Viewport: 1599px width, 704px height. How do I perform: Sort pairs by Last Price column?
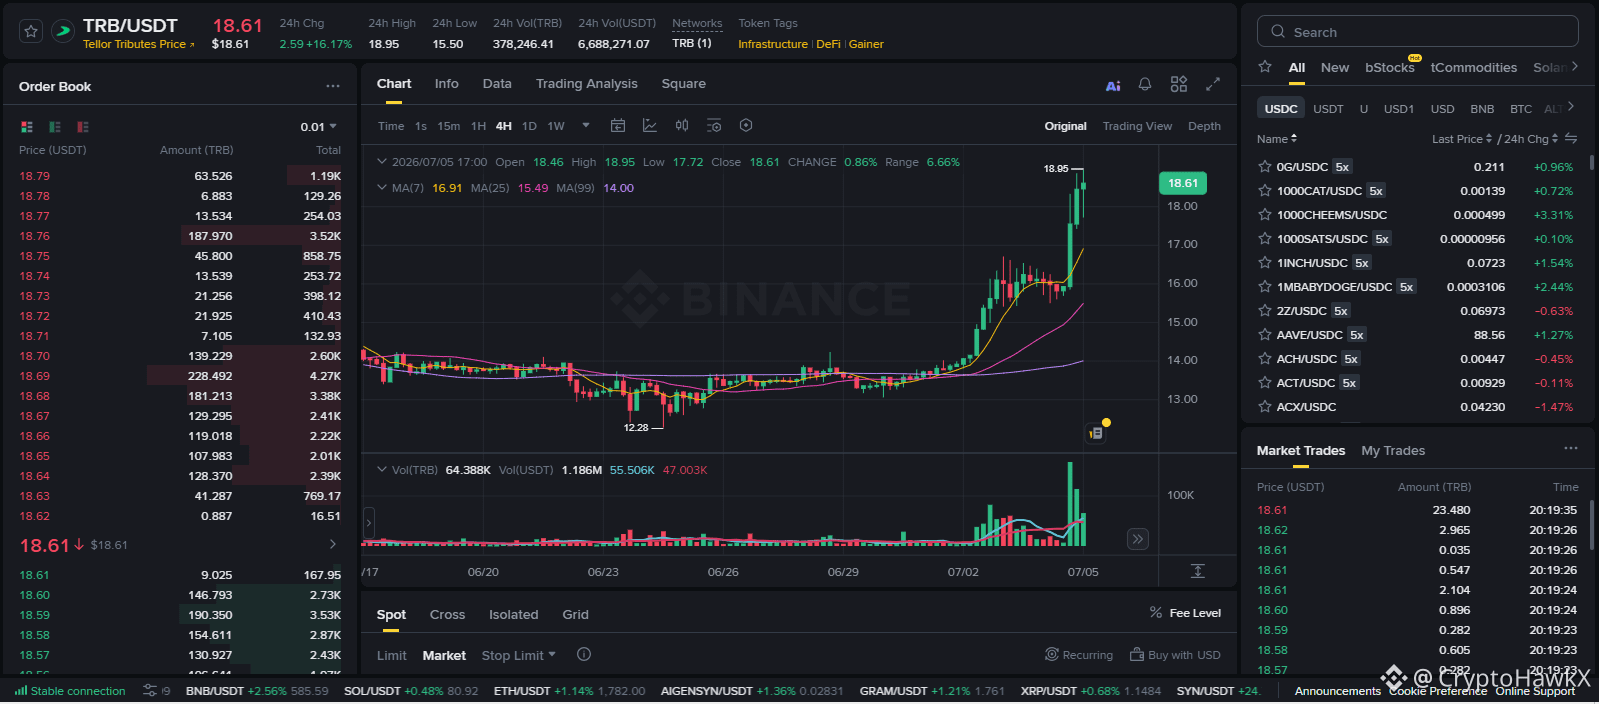(x=1461, y=139)
